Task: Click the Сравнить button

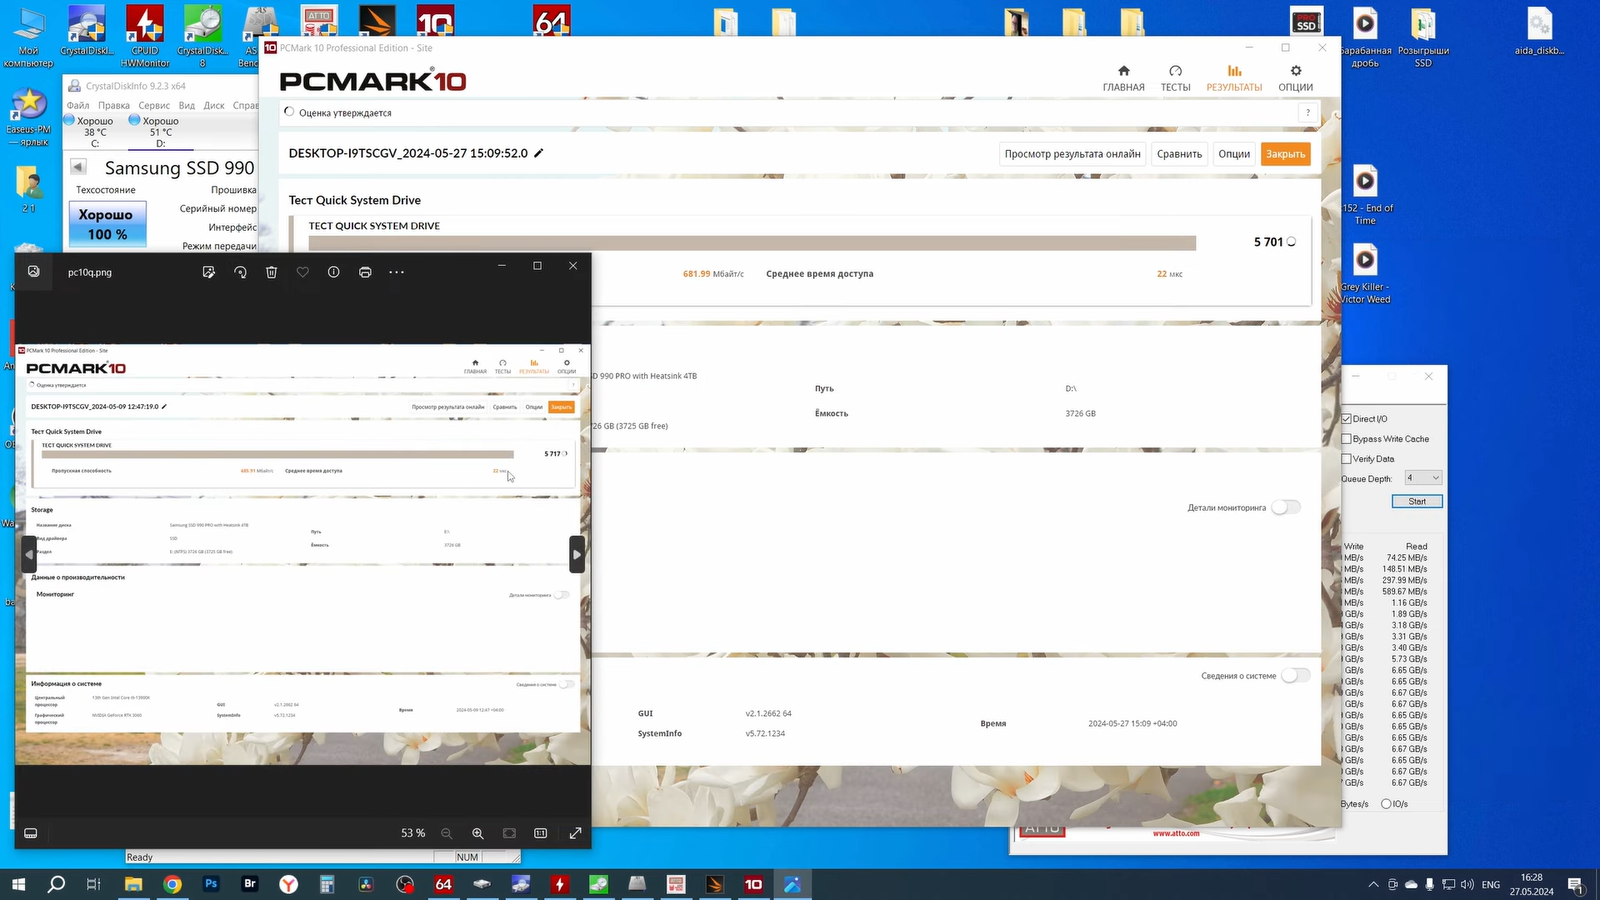Action: click(1179, 154)
